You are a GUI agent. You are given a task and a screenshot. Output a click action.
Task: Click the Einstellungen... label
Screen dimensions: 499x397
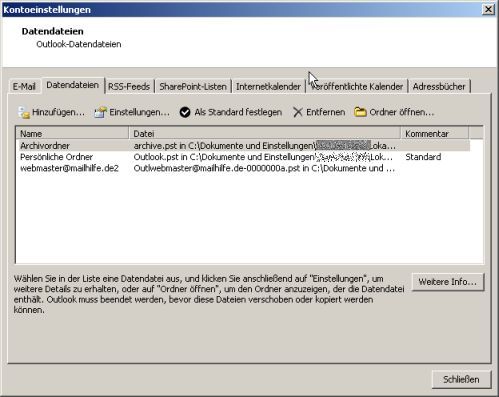pos(140,112)
